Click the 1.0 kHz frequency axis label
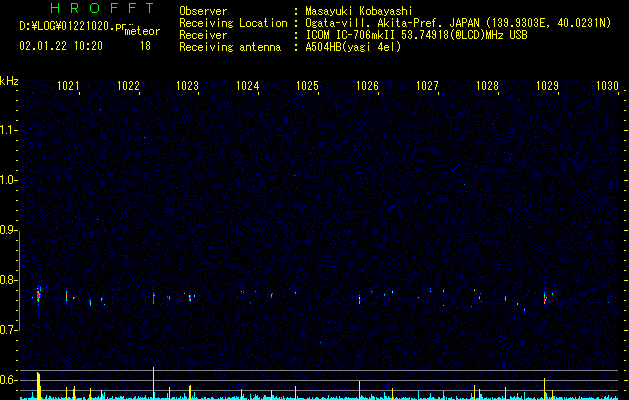This screenshot has width=629, height=400. point(8,180)
